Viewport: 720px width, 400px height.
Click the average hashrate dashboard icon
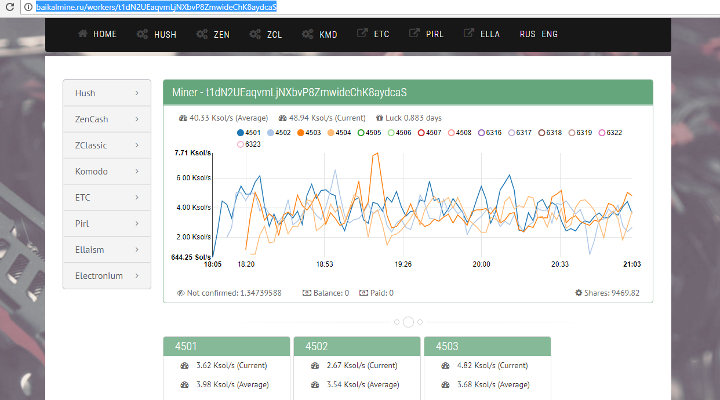[183, 118]
